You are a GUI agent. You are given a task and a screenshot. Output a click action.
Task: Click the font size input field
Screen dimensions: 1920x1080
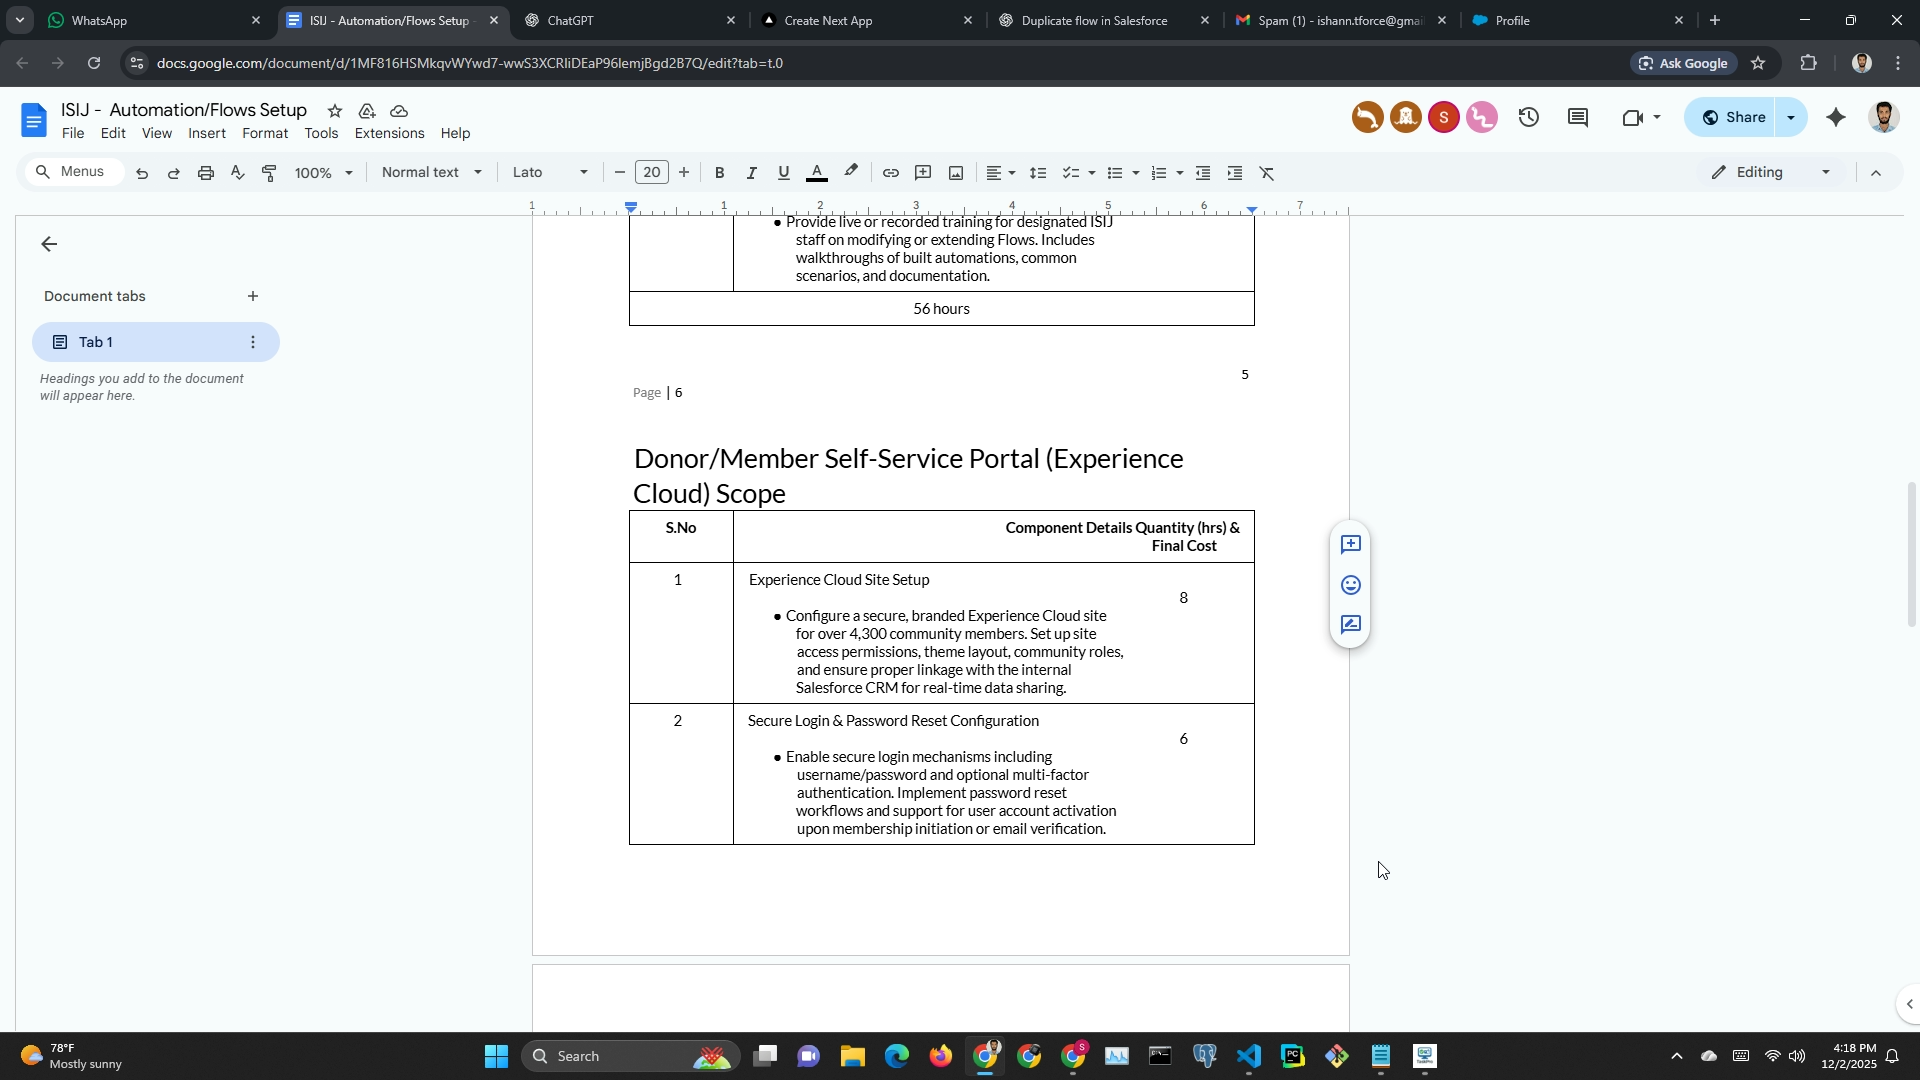tap(652, 173)
